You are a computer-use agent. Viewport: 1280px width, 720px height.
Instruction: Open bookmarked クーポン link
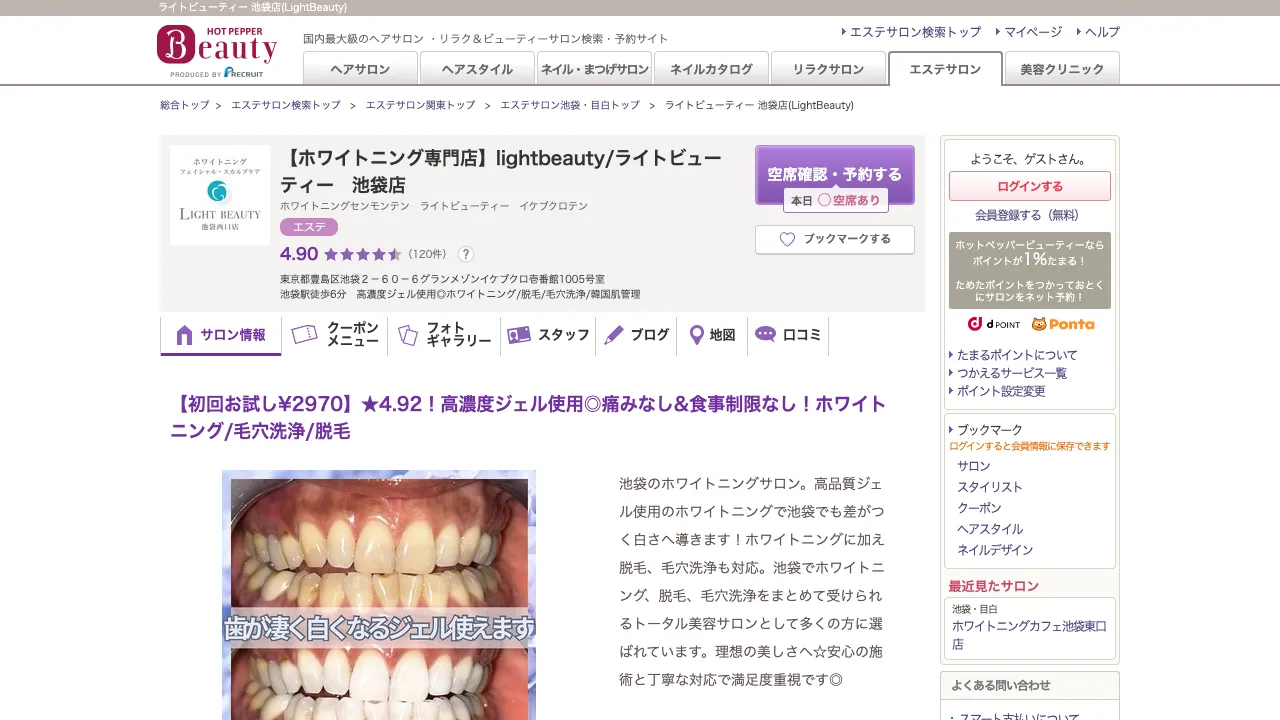pyautogui.click(x=979, y=508)
